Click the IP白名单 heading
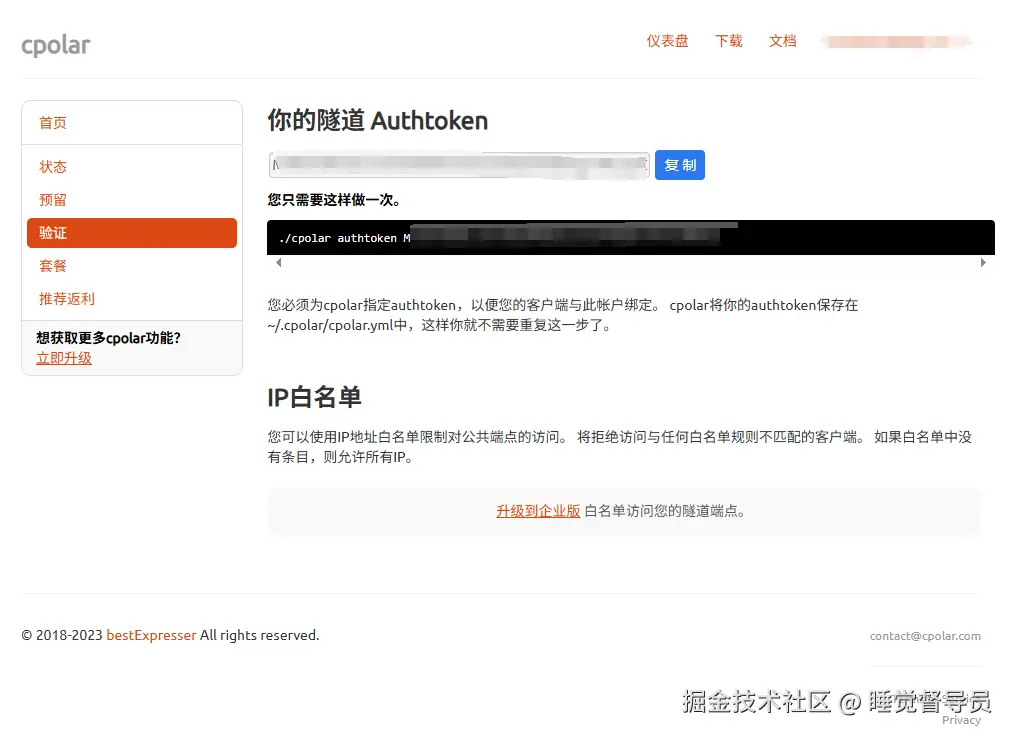Viewport: 1014px width, 737px height. [x=314, y=397]
